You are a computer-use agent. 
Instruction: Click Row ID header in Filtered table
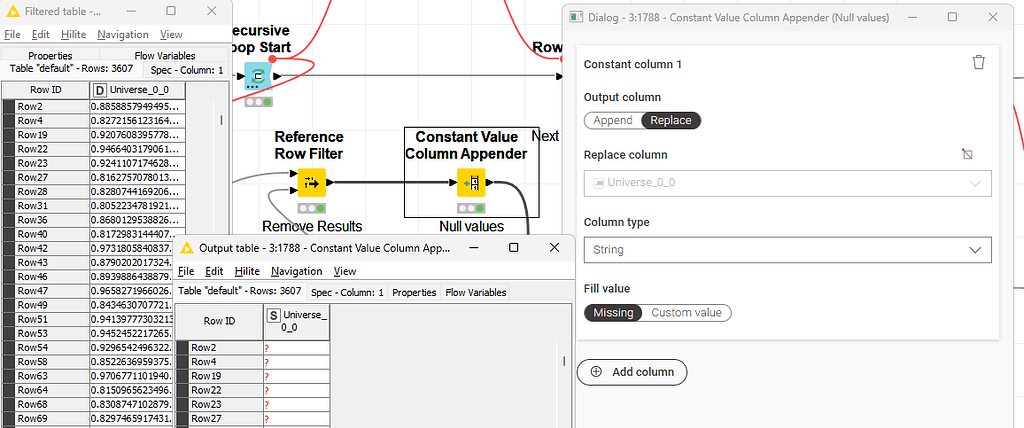[46, 90]
